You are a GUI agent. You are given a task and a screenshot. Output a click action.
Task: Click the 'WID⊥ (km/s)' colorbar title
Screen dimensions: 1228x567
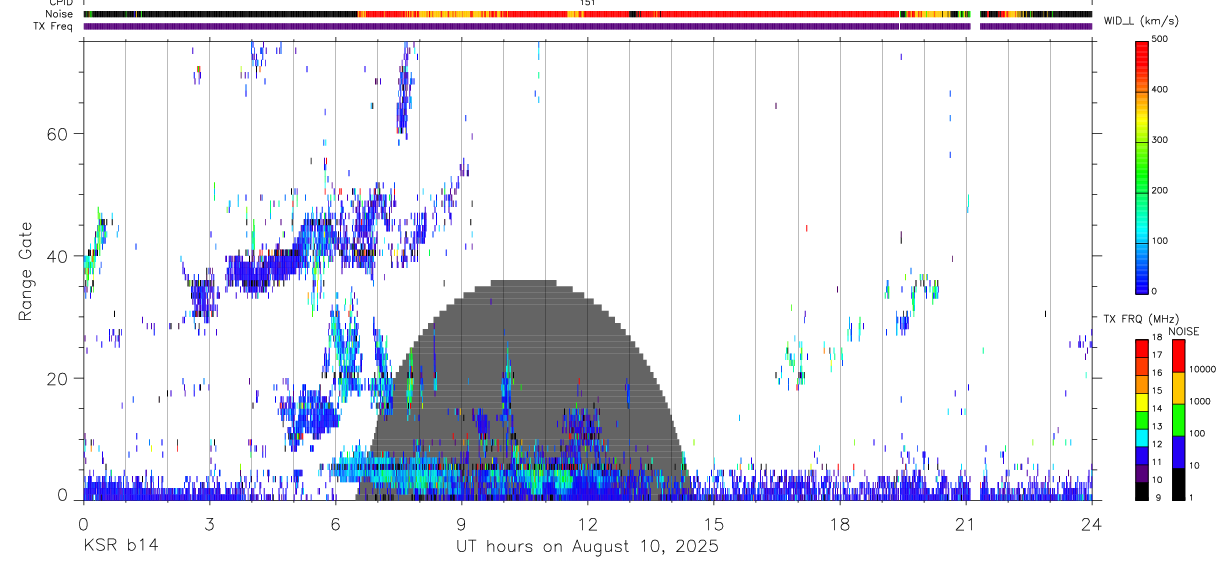(x=1144, y=20)
